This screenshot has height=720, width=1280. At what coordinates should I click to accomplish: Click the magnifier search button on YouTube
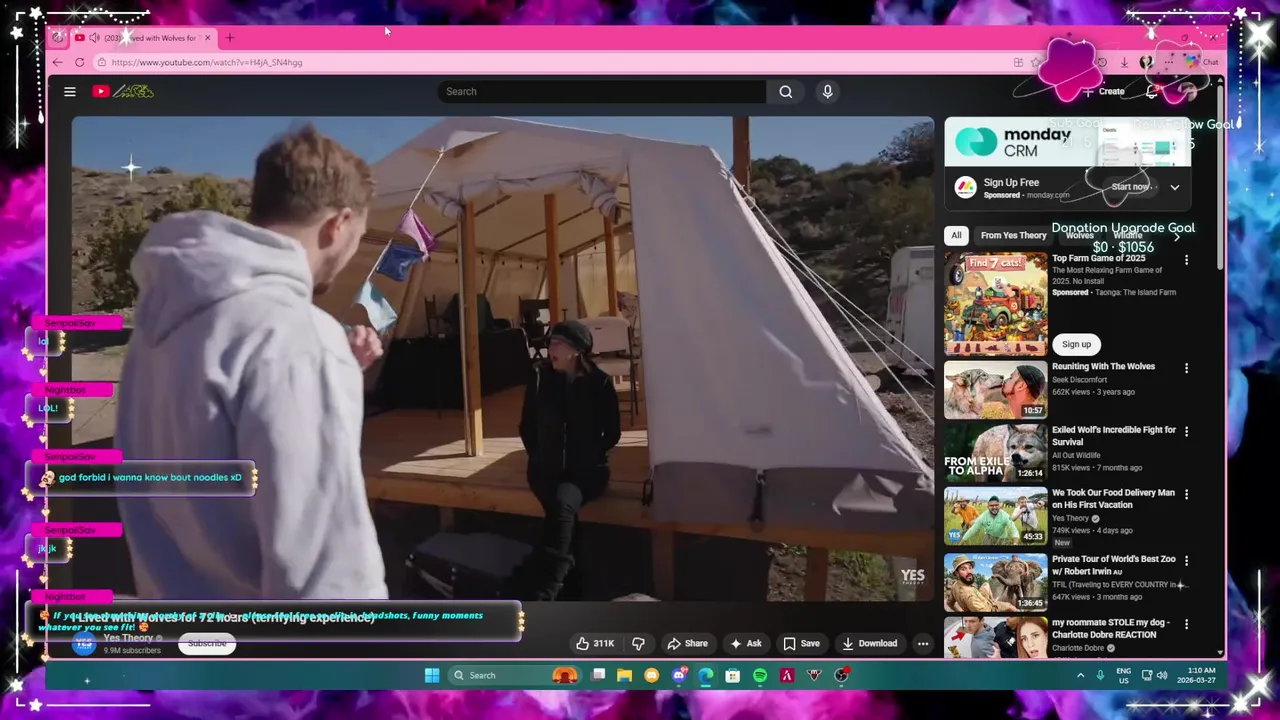[x=786, y=91]
